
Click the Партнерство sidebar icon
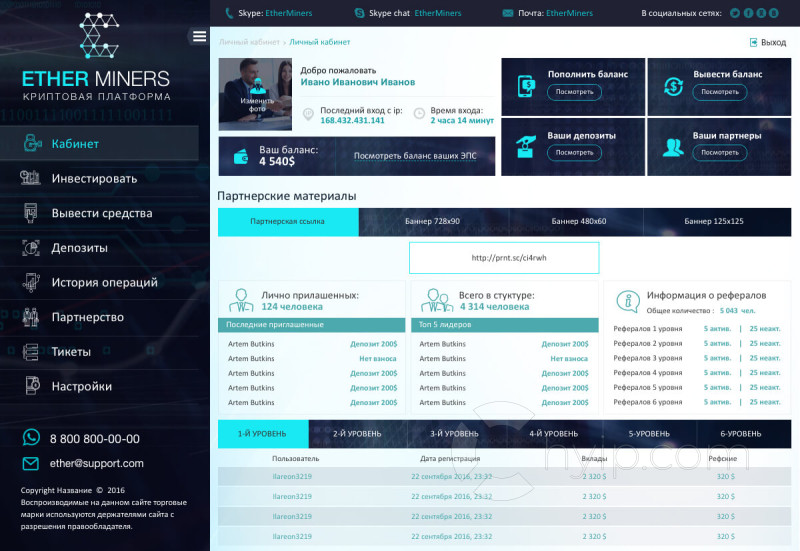[x=31, y=317]
